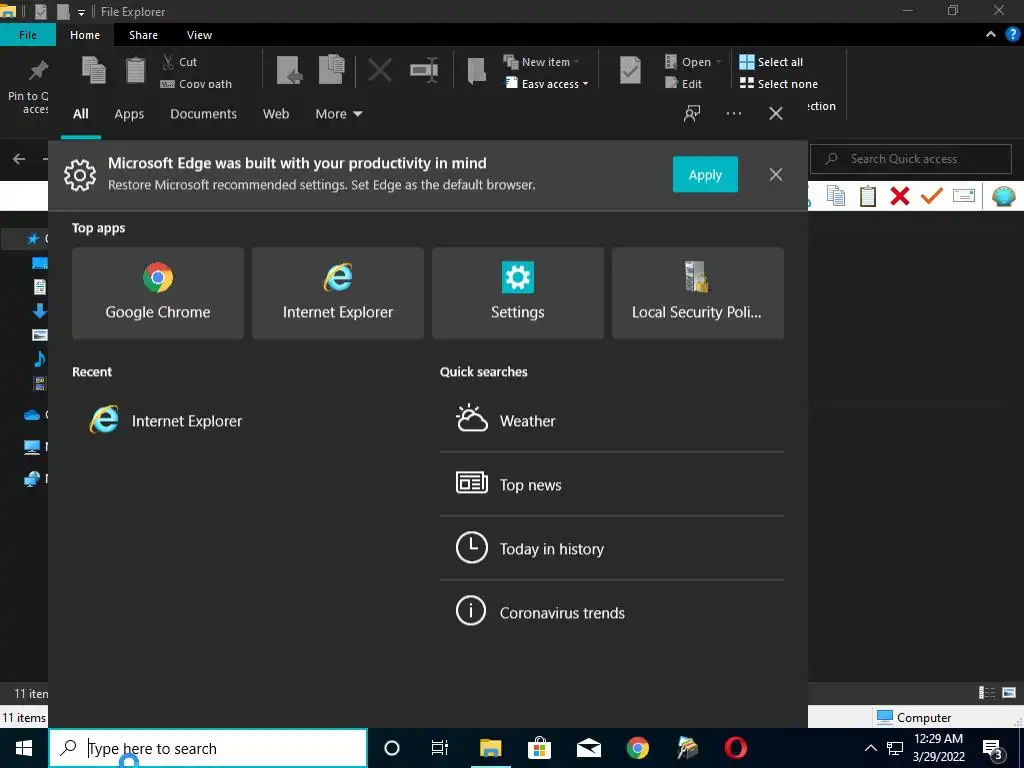
Task: Click the clipboard paste toolbar icon
Action: (868, 195)
